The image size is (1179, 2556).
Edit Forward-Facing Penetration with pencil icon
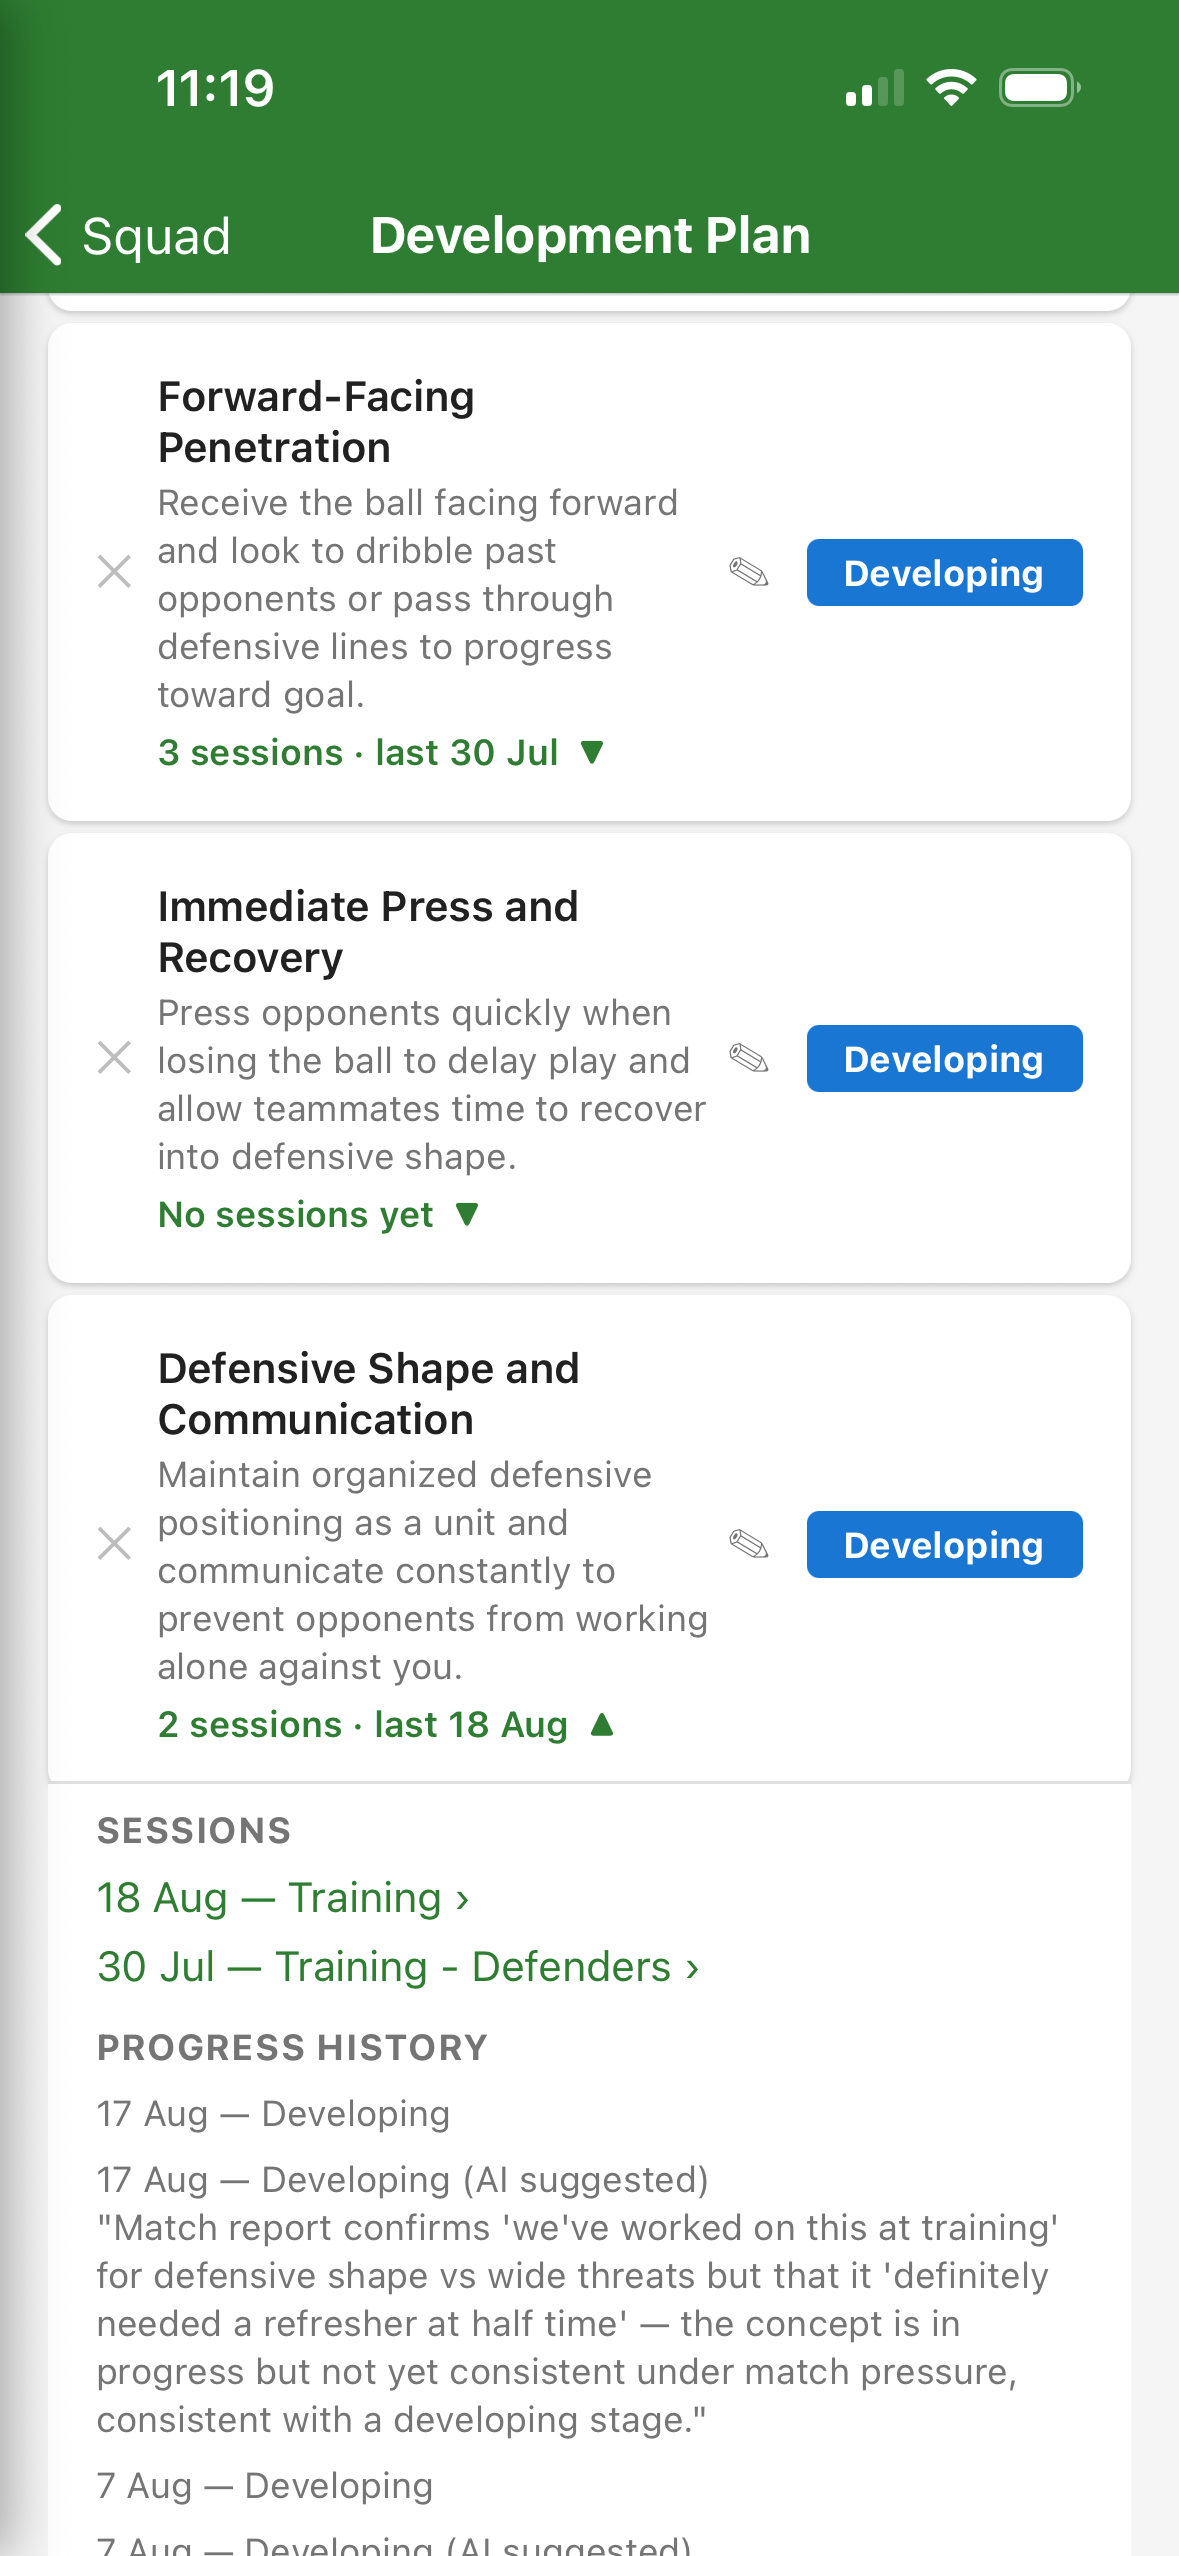pyautogui.click(x=749, y=572)
